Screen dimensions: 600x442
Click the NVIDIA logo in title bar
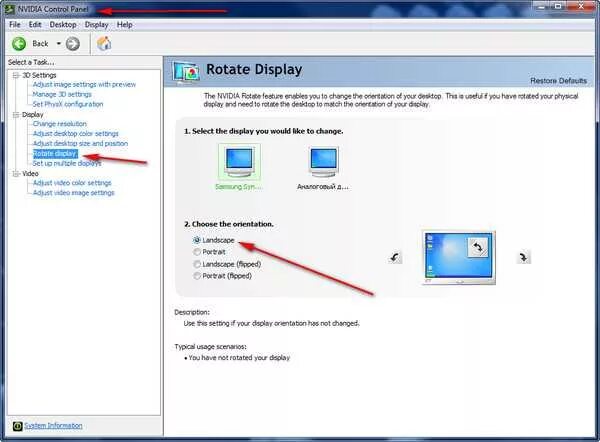pyautogui.click(x=8, y=8)
